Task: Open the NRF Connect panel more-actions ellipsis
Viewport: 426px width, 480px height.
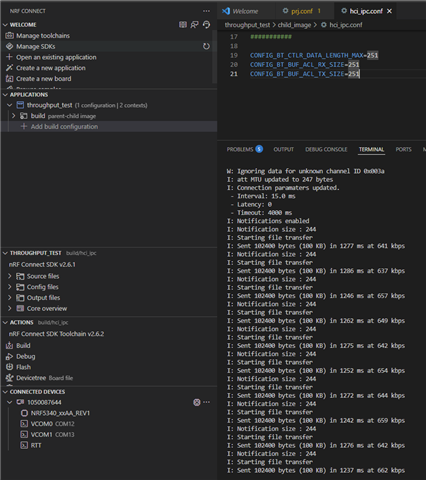Action: [x=206, y=11]
